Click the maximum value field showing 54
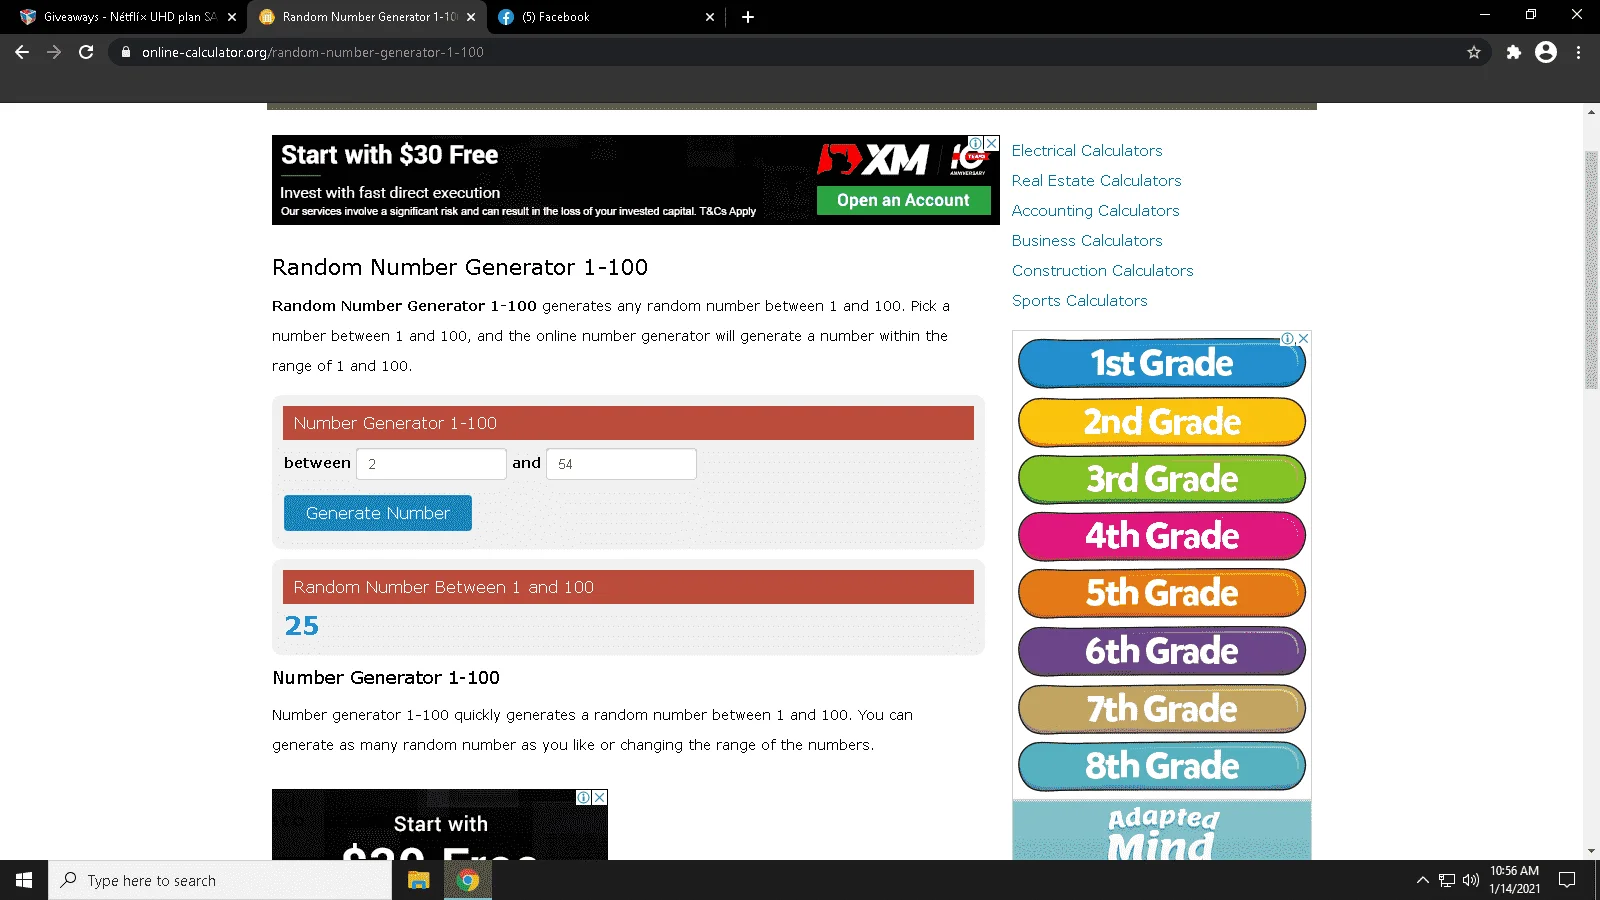This screenshot has height=900, width=1600. coord(621,464)
